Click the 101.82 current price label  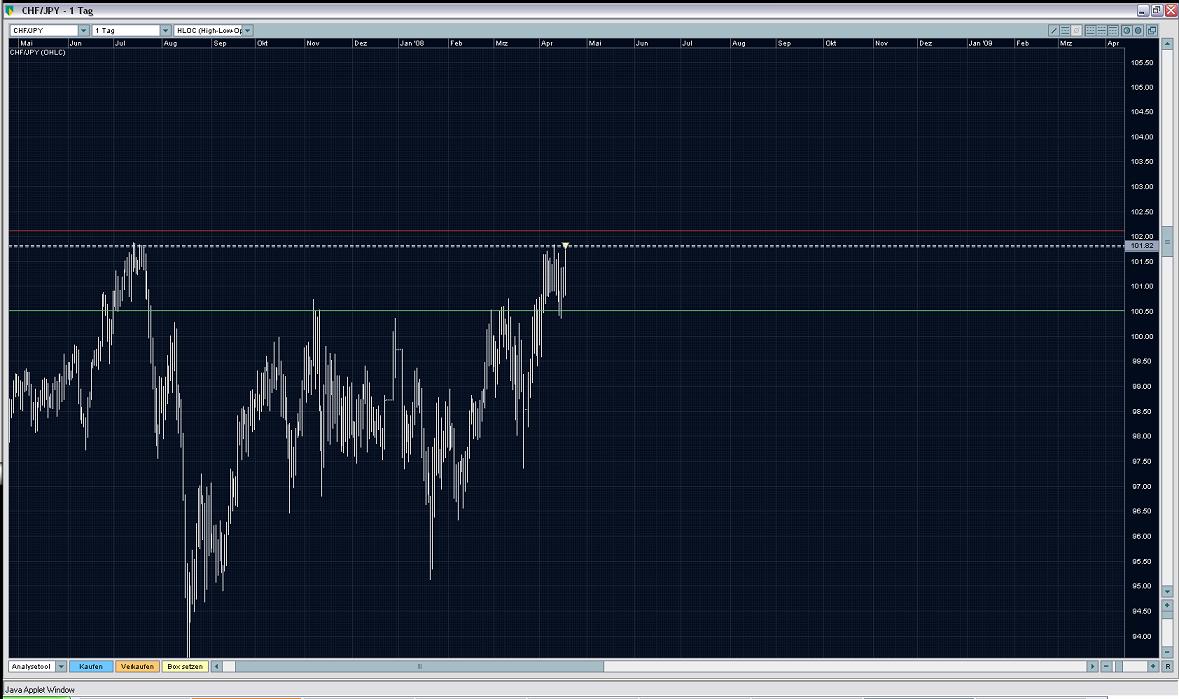click(1141, 246)
